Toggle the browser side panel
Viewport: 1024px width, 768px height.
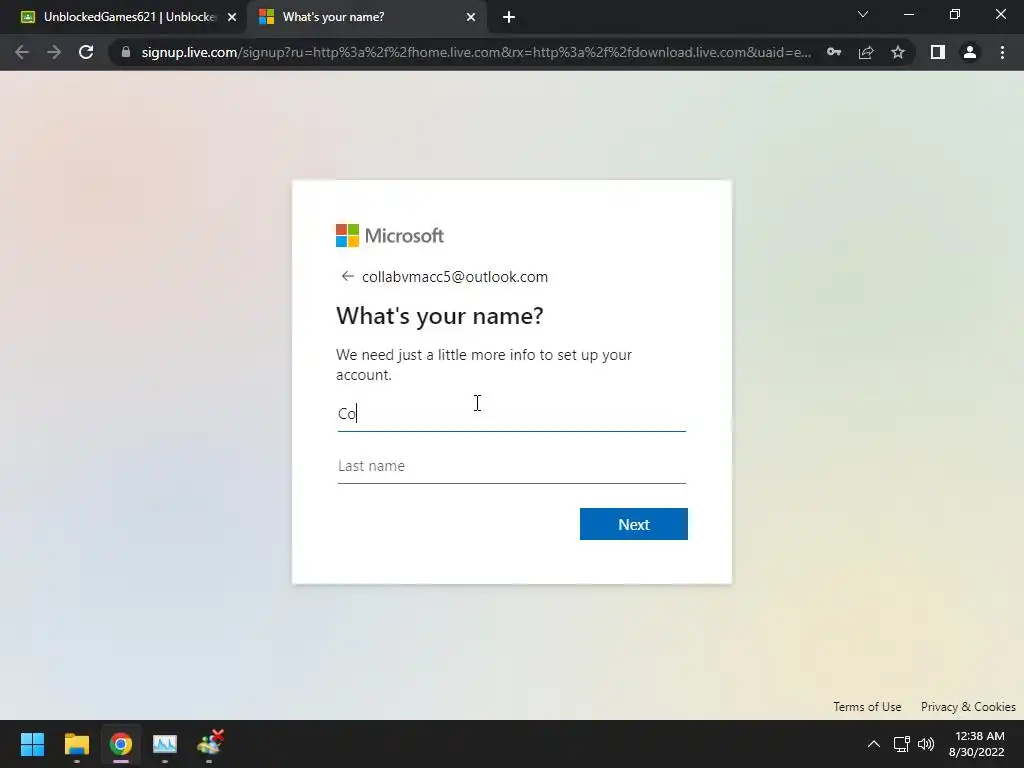938,52
